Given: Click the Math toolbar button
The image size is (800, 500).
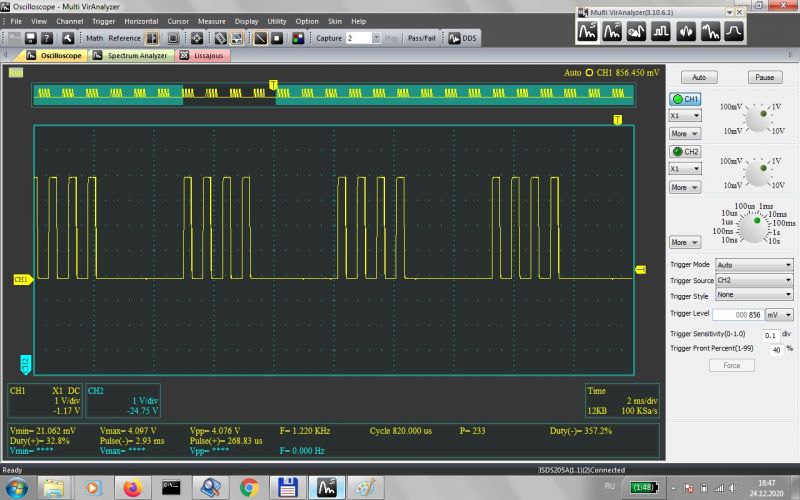Looking at the screenshot, I should pos(94,38).
